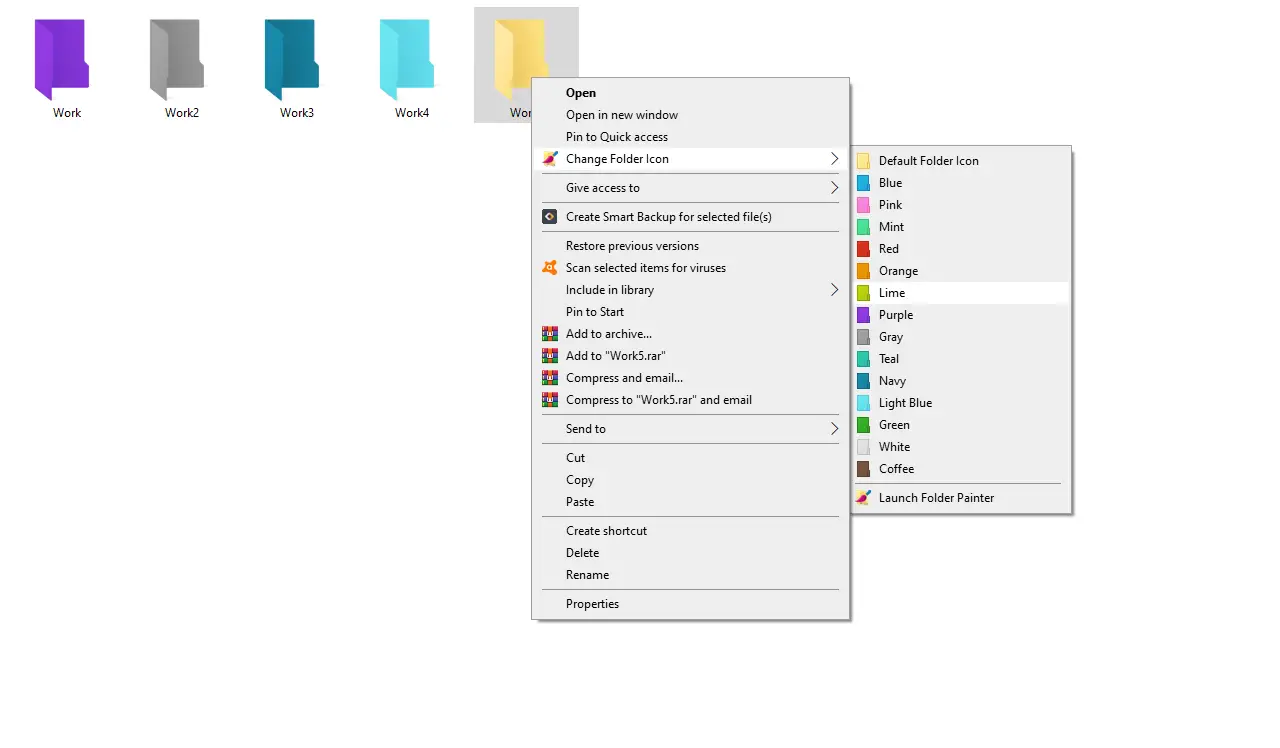Click the White color swatch

pos(863,447)
